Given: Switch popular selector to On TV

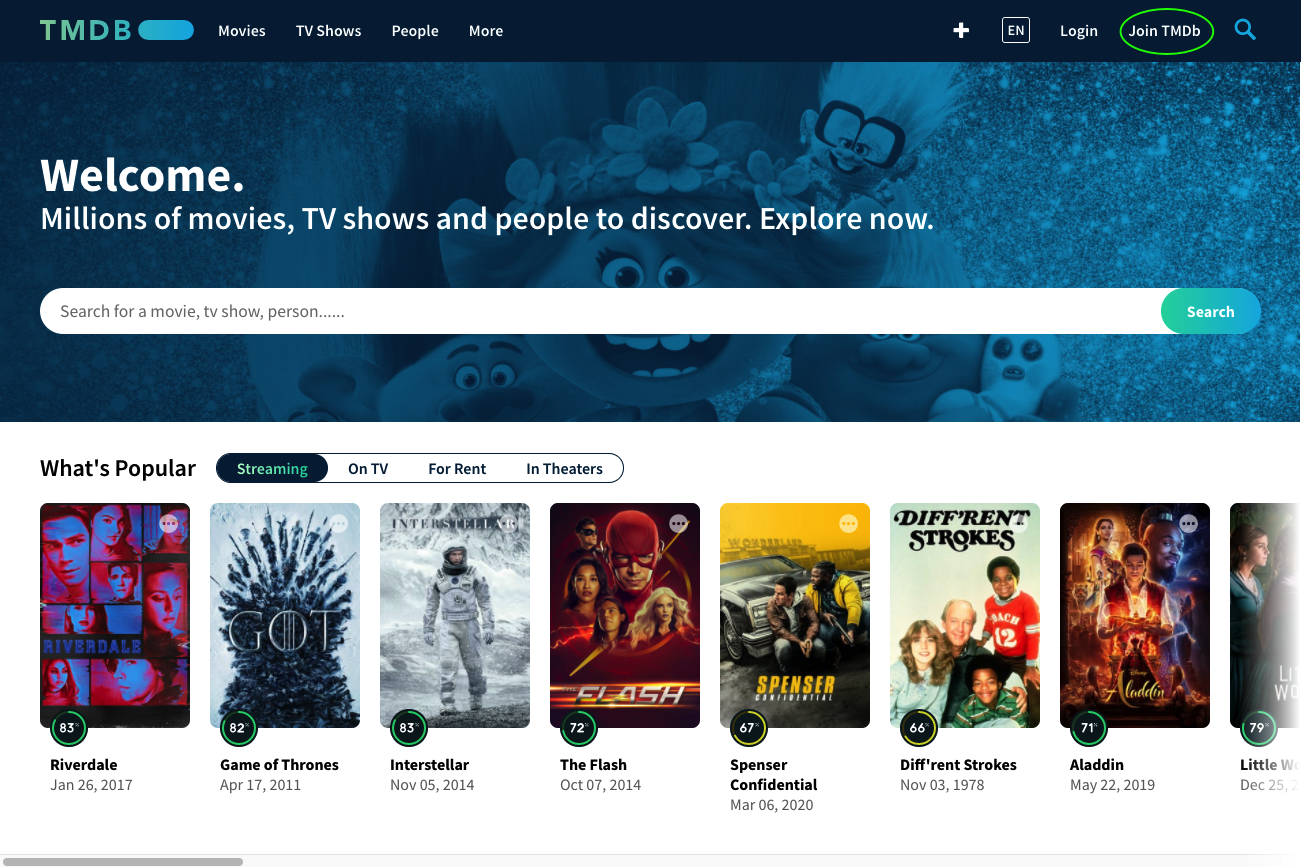Looking at the screenshot, I should 368,468.
